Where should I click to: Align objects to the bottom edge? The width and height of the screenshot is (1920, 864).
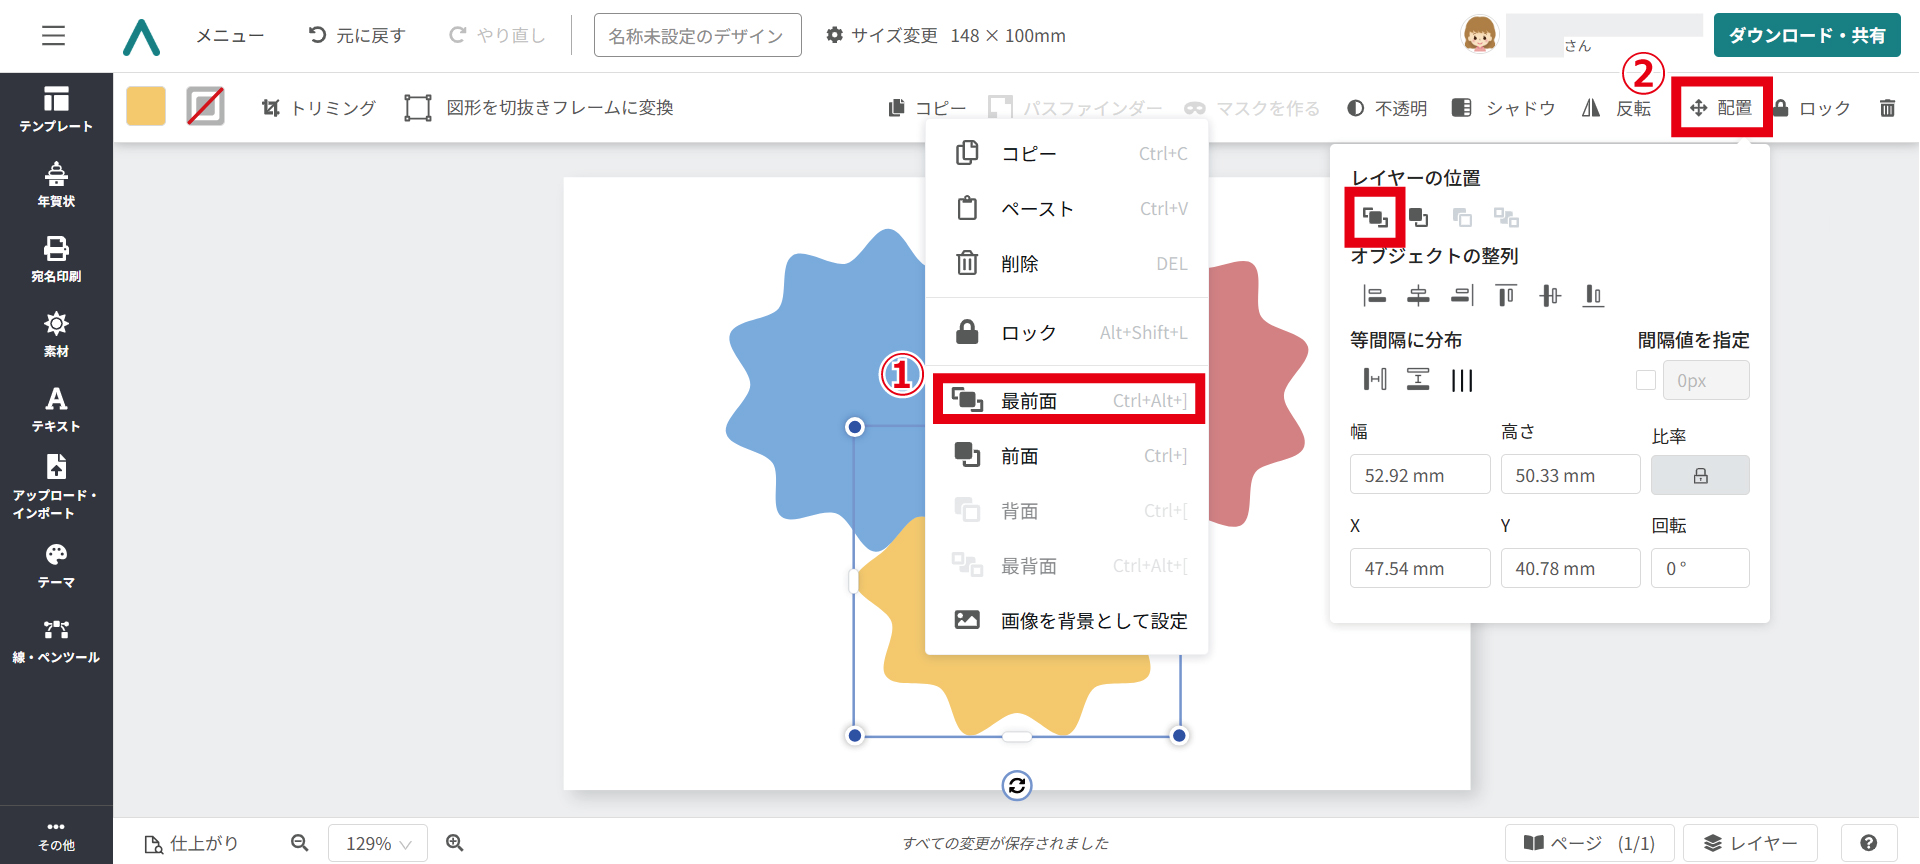(1593, 295)
